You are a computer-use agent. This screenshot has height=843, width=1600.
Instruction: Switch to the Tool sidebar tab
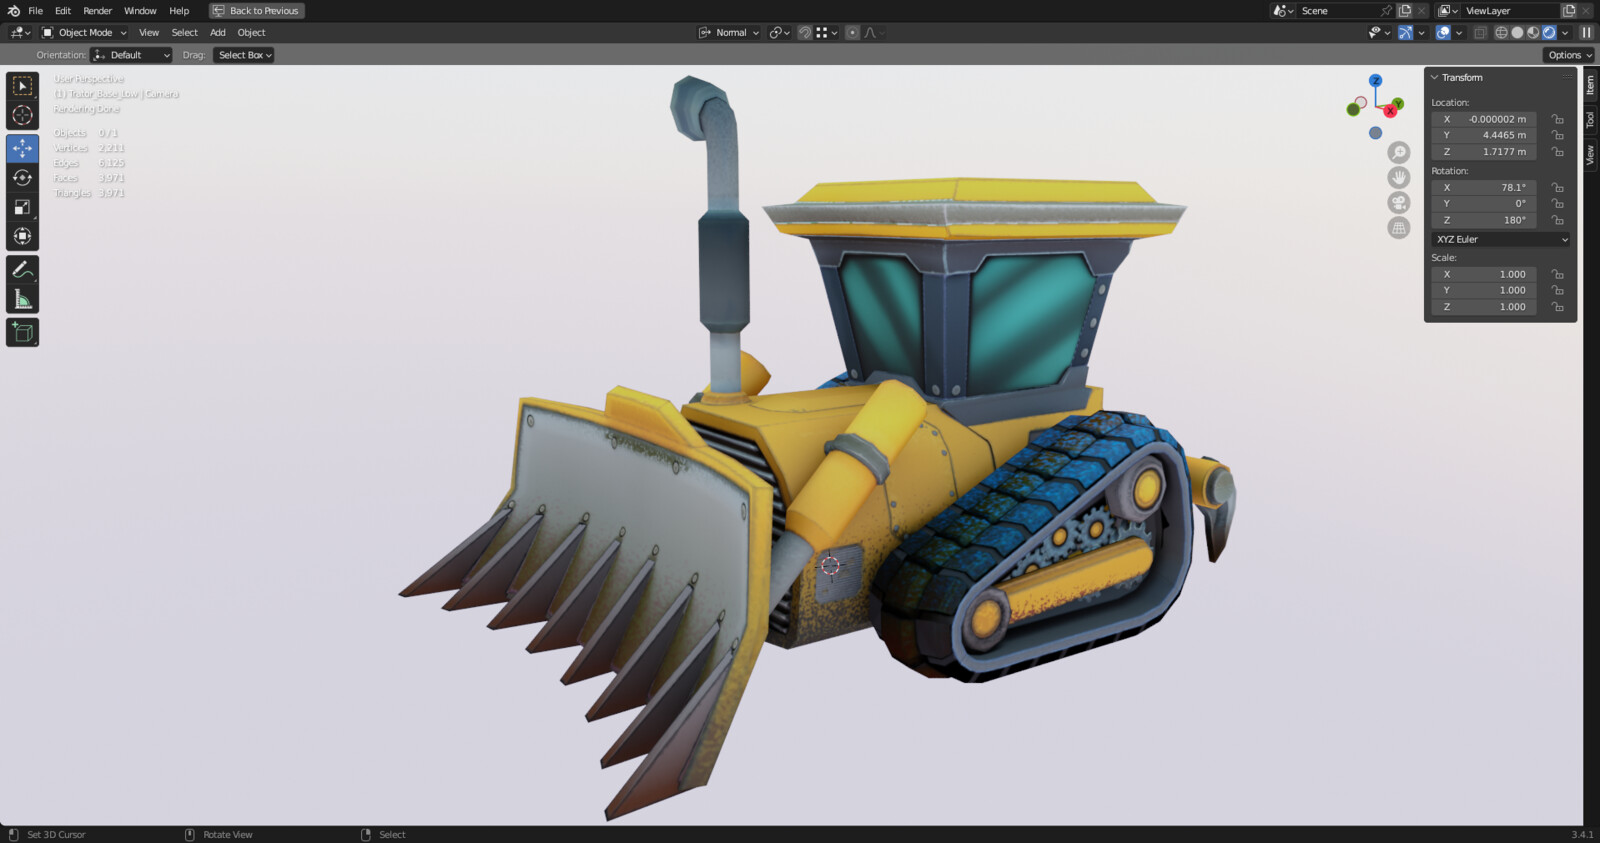[1590, 120]
